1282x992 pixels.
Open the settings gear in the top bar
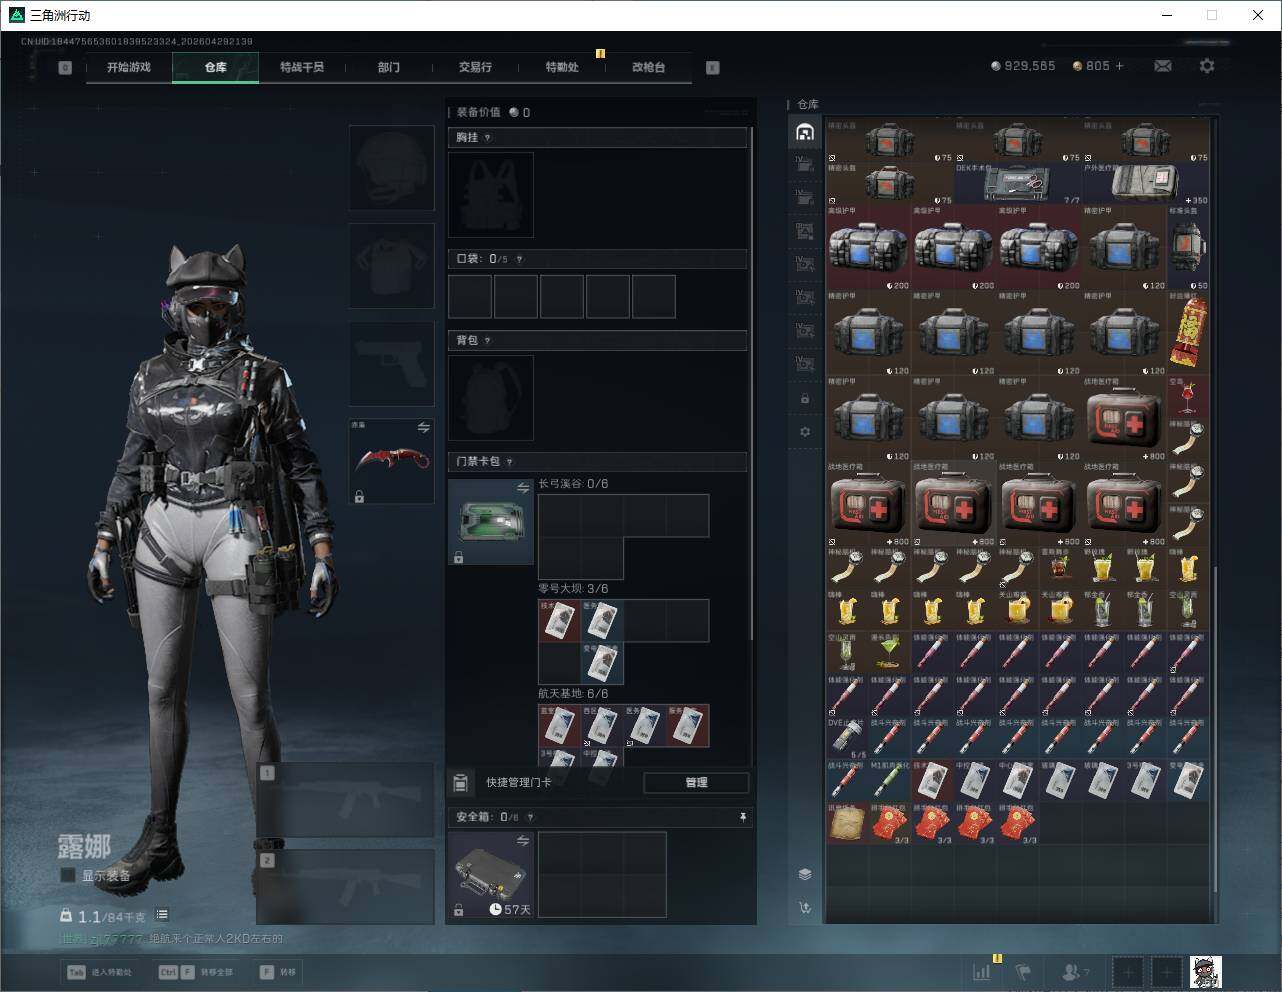pyautogui.click(x=1207, y=66)
